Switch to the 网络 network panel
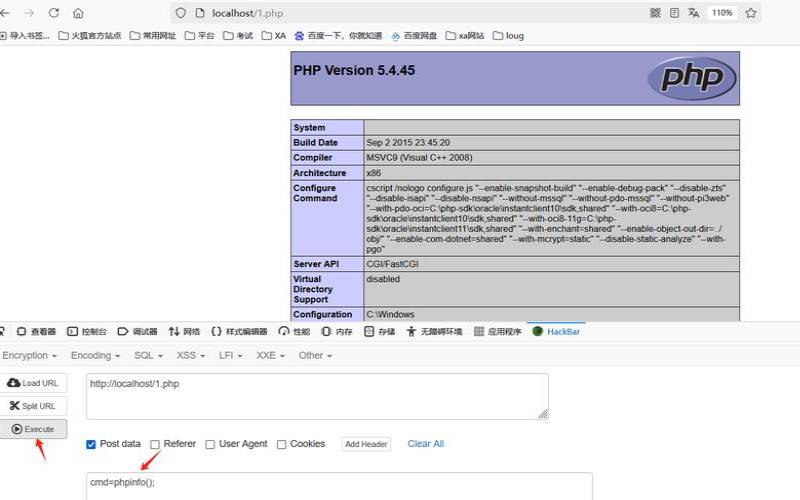800x500 pixels. click(185, 331)
